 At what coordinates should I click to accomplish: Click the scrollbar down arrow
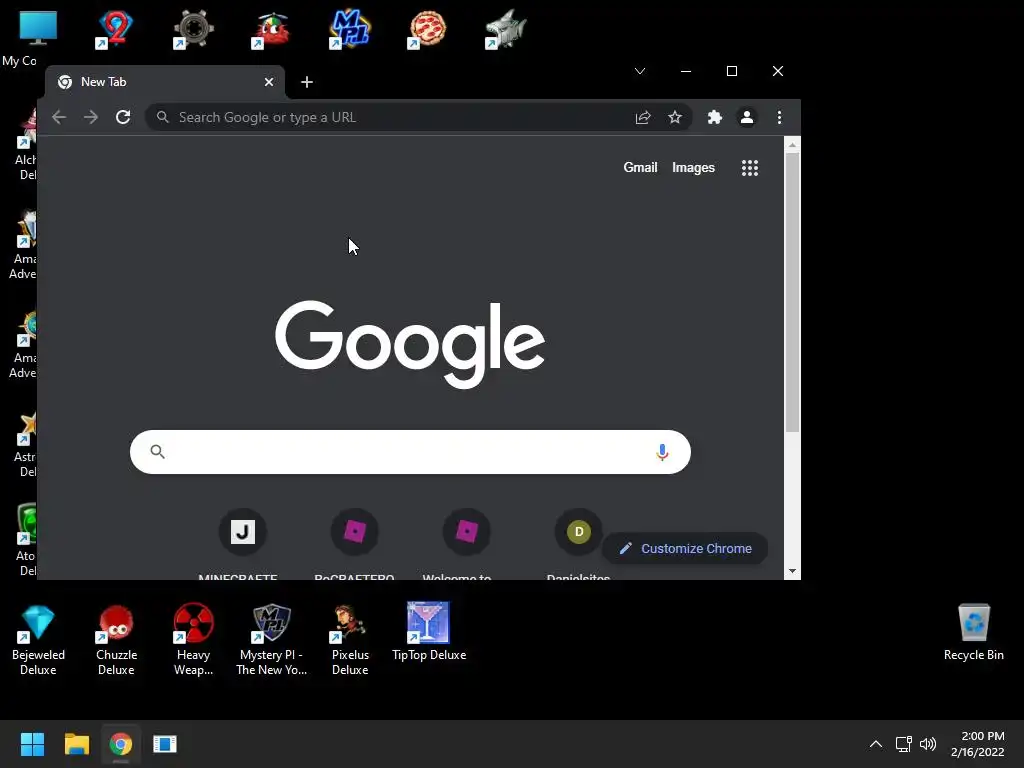[x=792, y=571]
